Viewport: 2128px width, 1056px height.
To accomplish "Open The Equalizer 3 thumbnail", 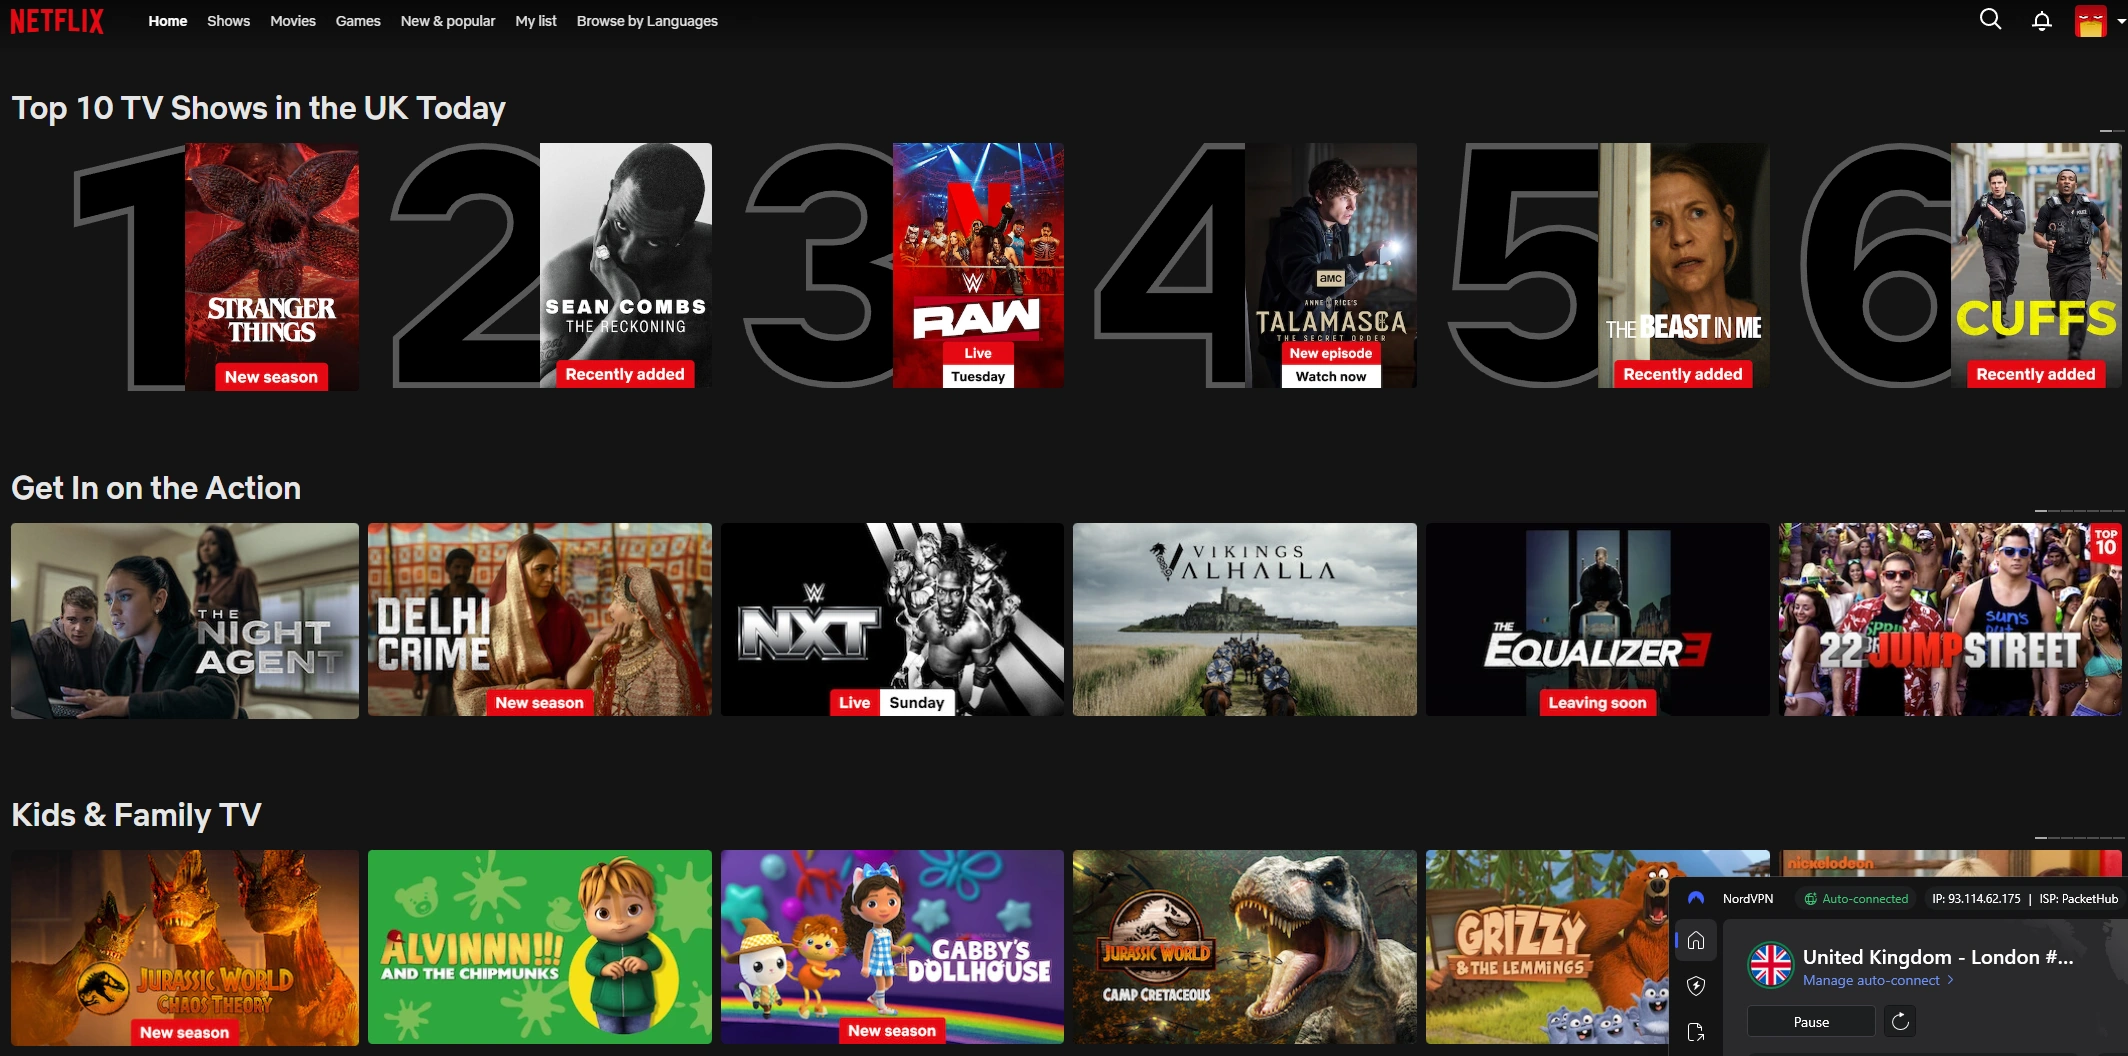I will pyautogui.click(x=1598, y=619).
